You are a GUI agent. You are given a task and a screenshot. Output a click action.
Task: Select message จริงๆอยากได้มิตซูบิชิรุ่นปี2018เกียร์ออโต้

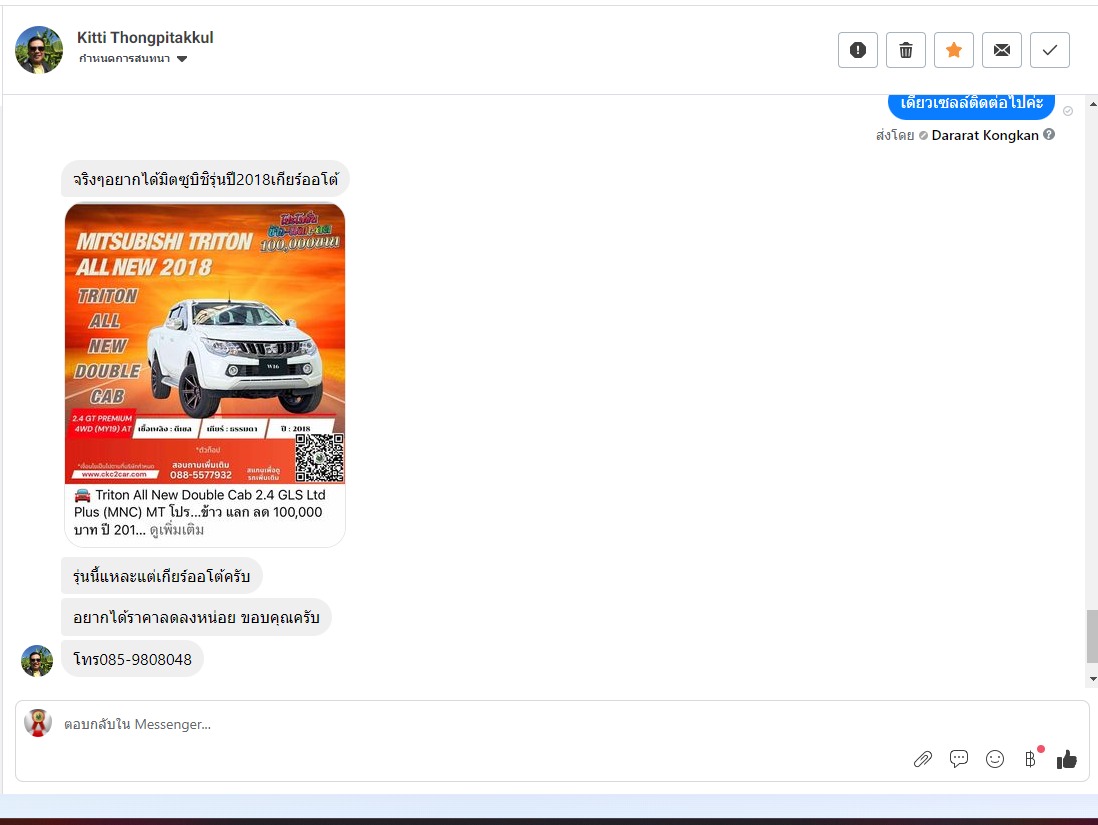[205, 179]
